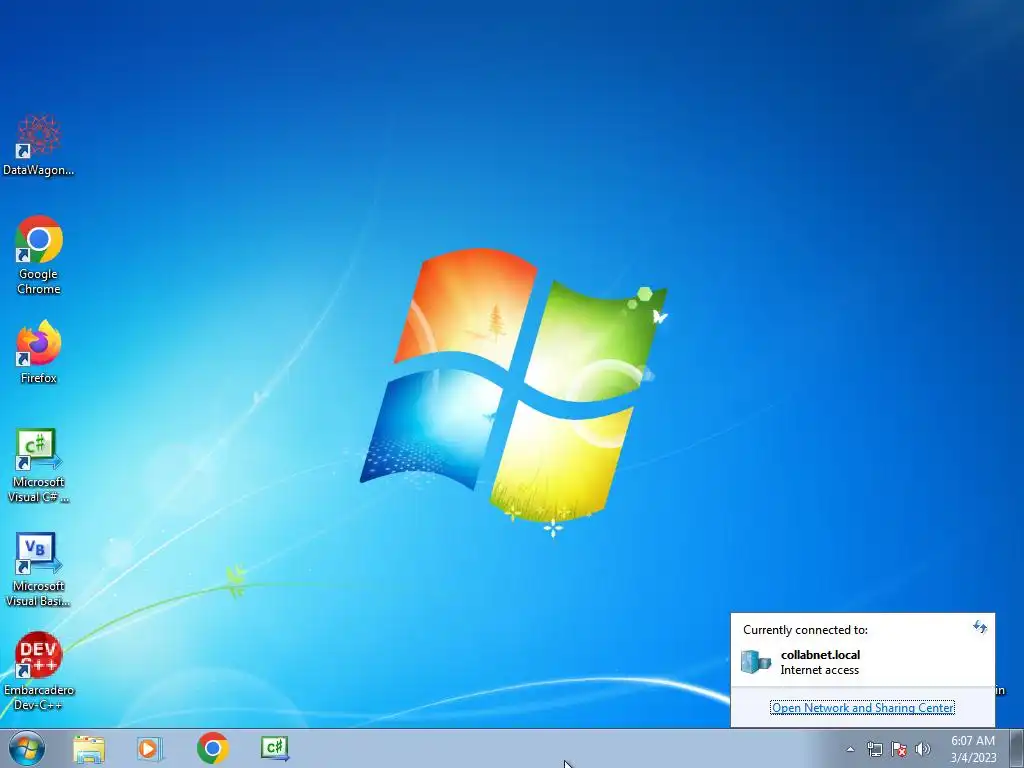The image size is (1024, 768).
Task: Click the Show desktop button
Action: click(1016, 748)
